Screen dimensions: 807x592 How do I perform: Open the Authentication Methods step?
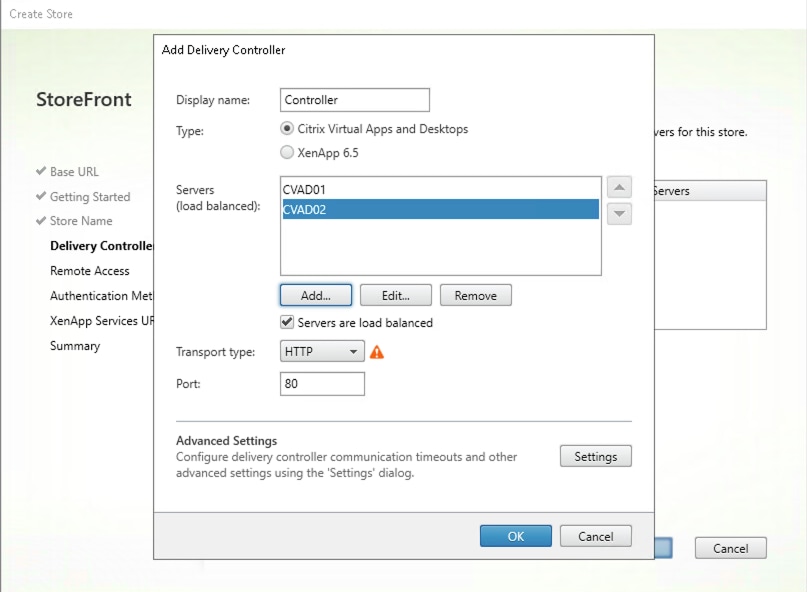102,295
